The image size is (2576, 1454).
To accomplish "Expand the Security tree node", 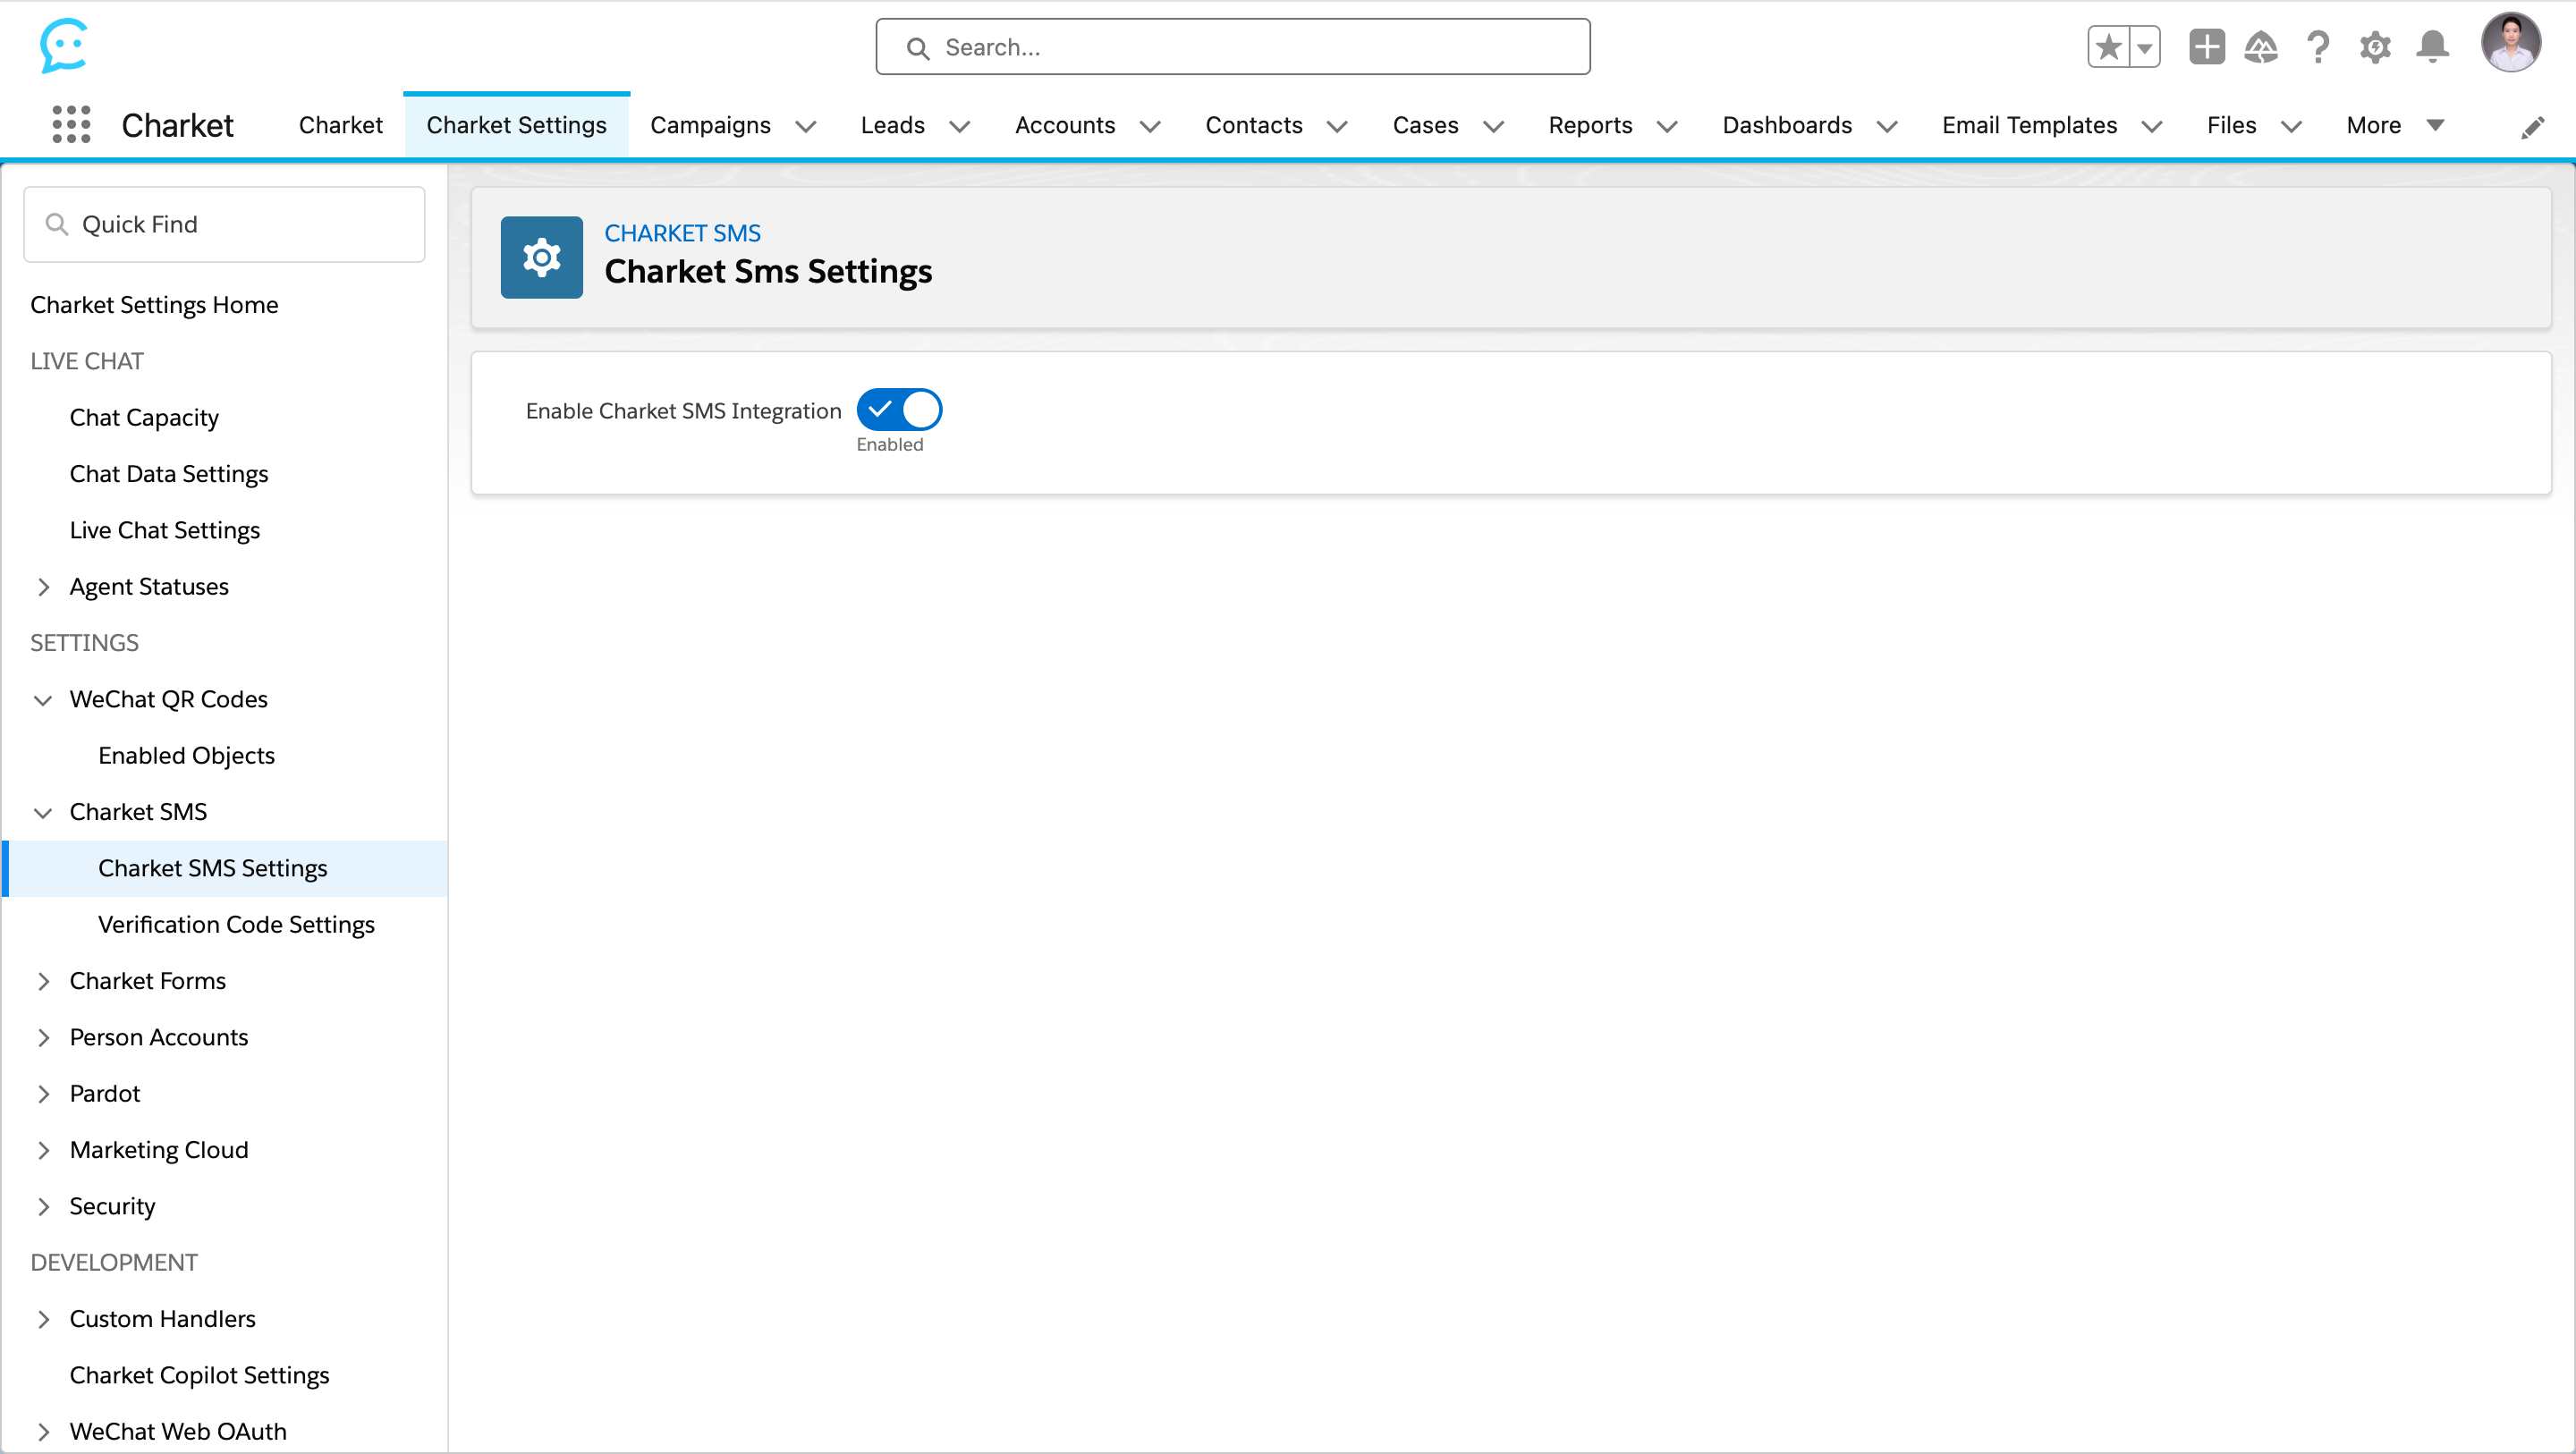I will point(43,1207).
